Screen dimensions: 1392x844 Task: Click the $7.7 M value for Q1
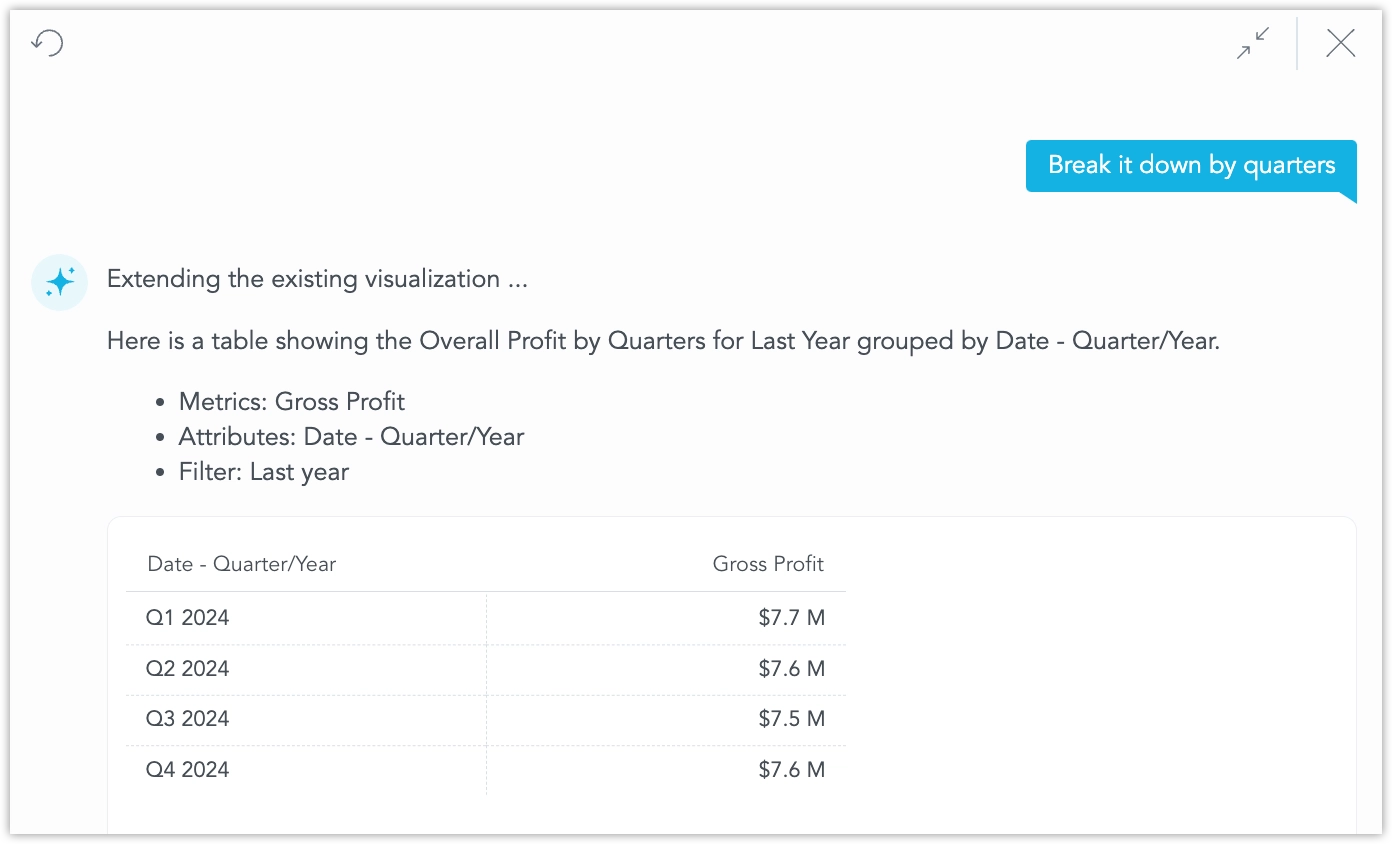click(x=791, y=618)
